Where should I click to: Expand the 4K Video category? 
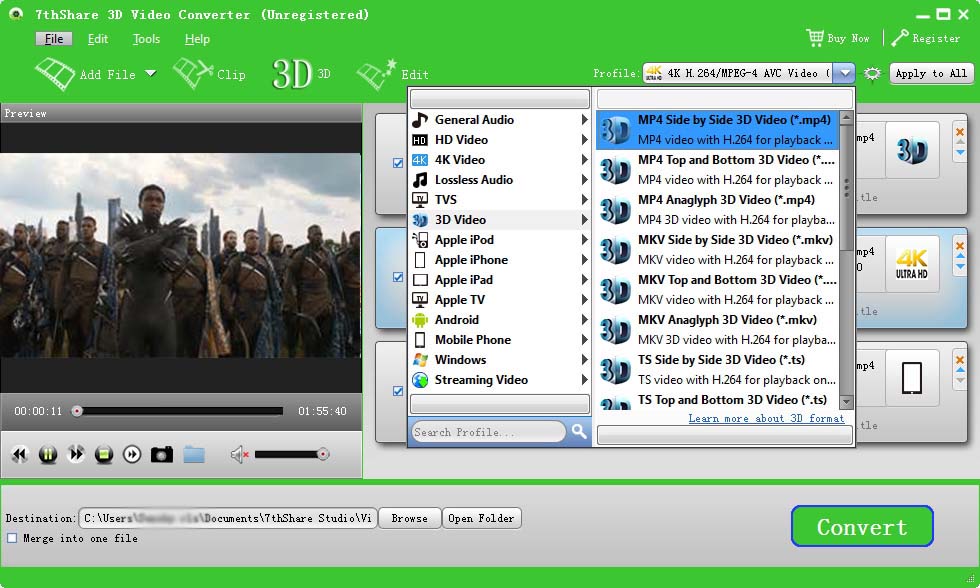[x=584, y=159]
